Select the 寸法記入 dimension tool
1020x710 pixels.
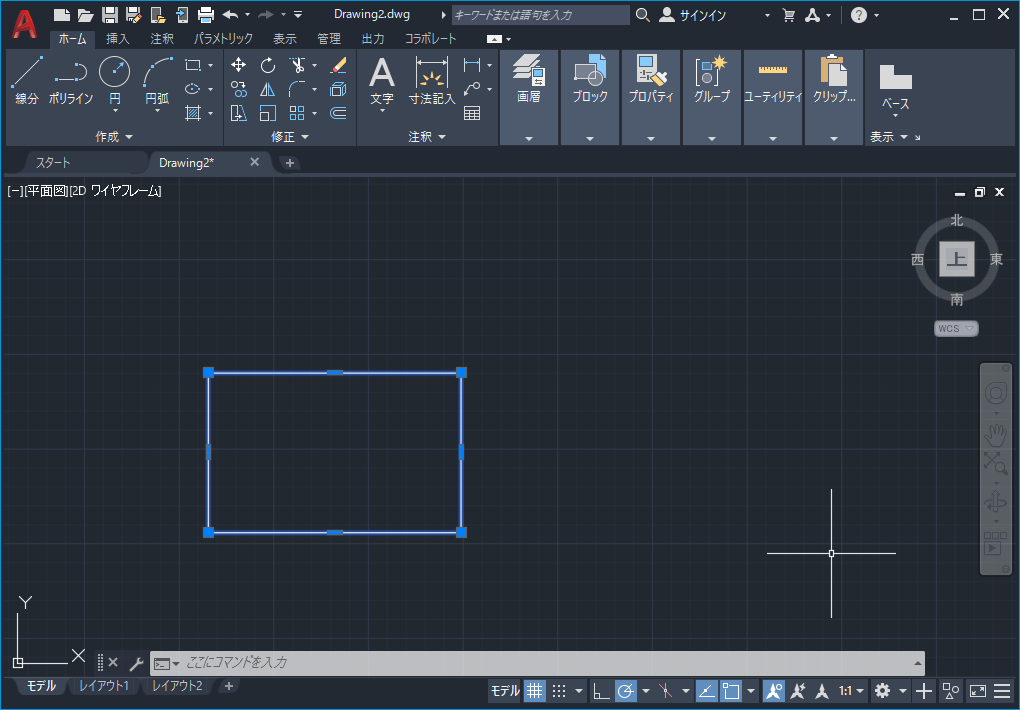[x=432, y=81]
